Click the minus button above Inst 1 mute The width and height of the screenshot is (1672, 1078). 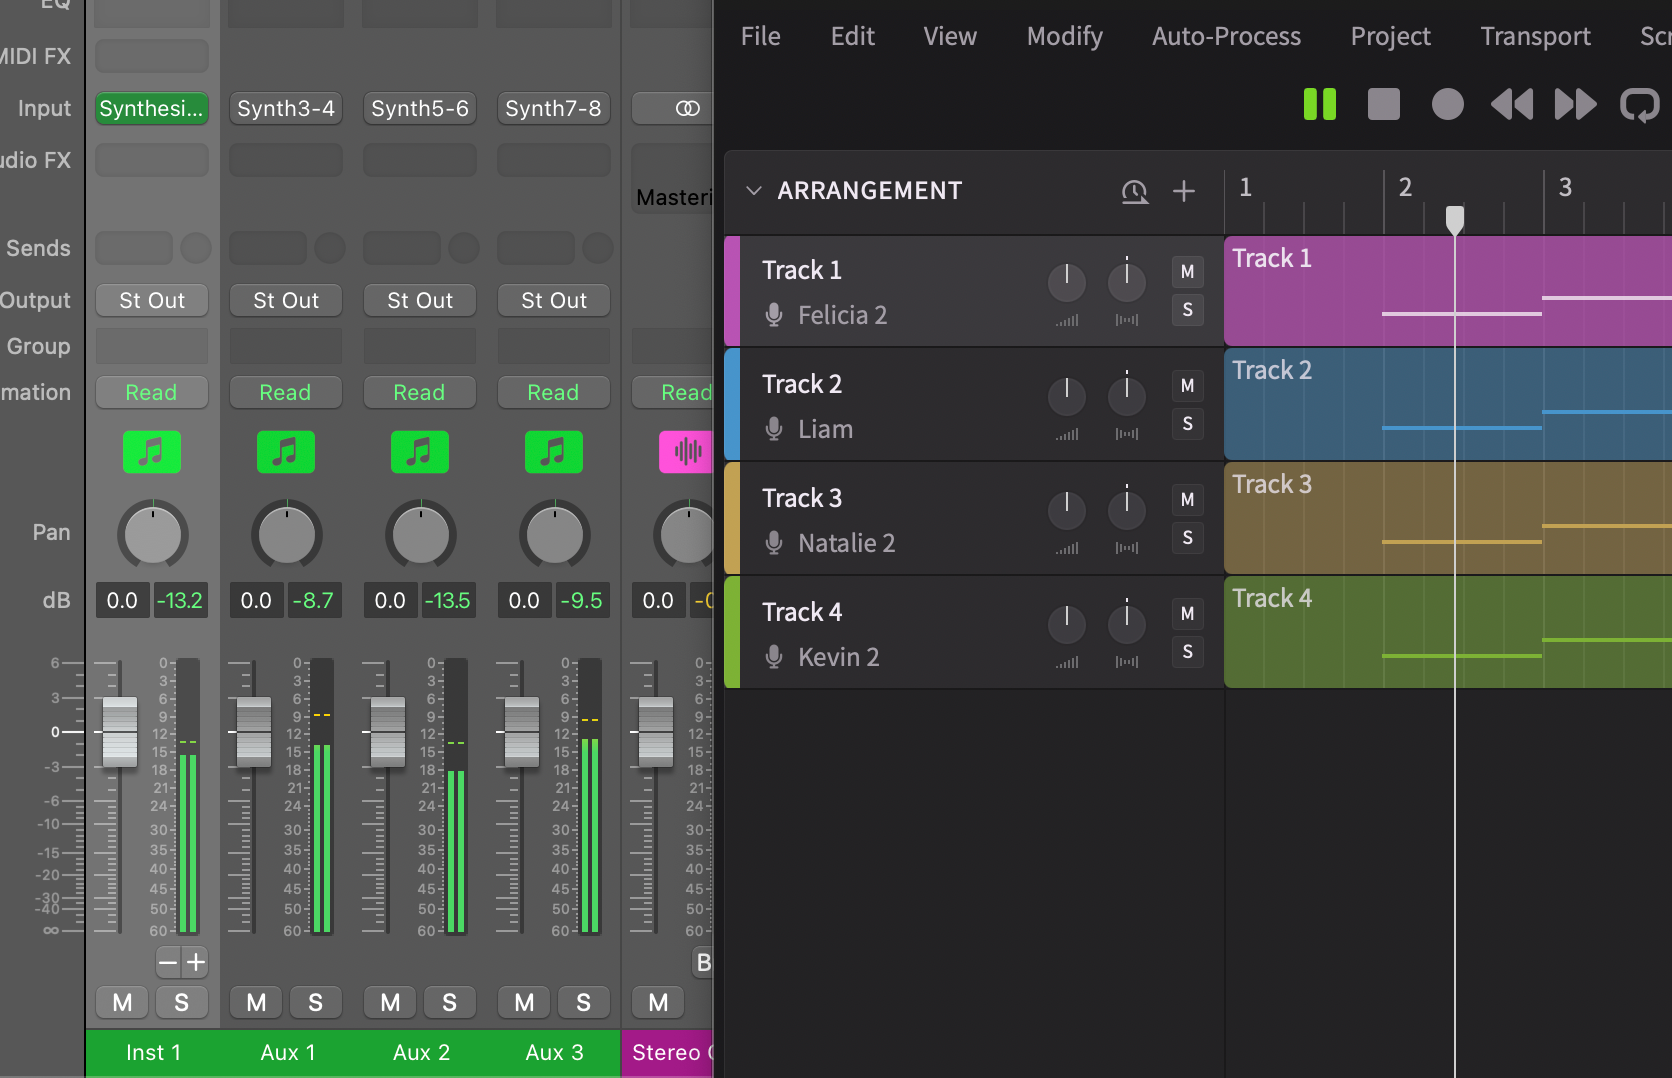(168, 962)
